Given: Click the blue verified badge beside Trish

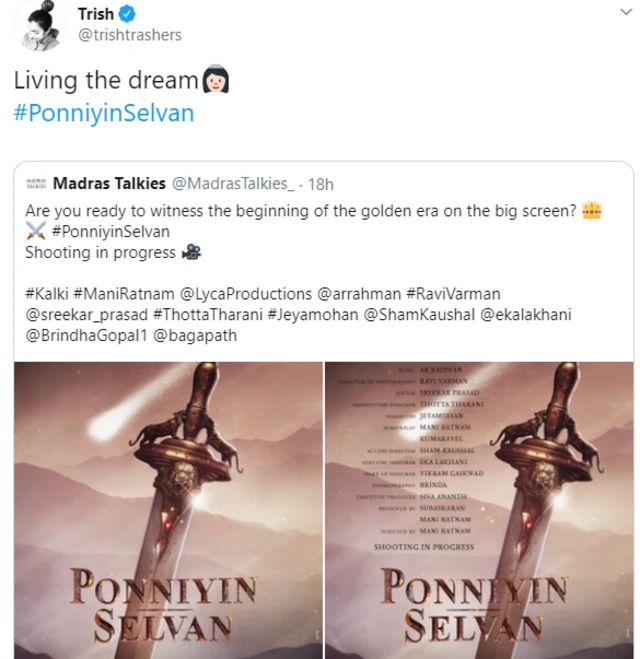Looking at the screenshot, I should coord(128,15).
